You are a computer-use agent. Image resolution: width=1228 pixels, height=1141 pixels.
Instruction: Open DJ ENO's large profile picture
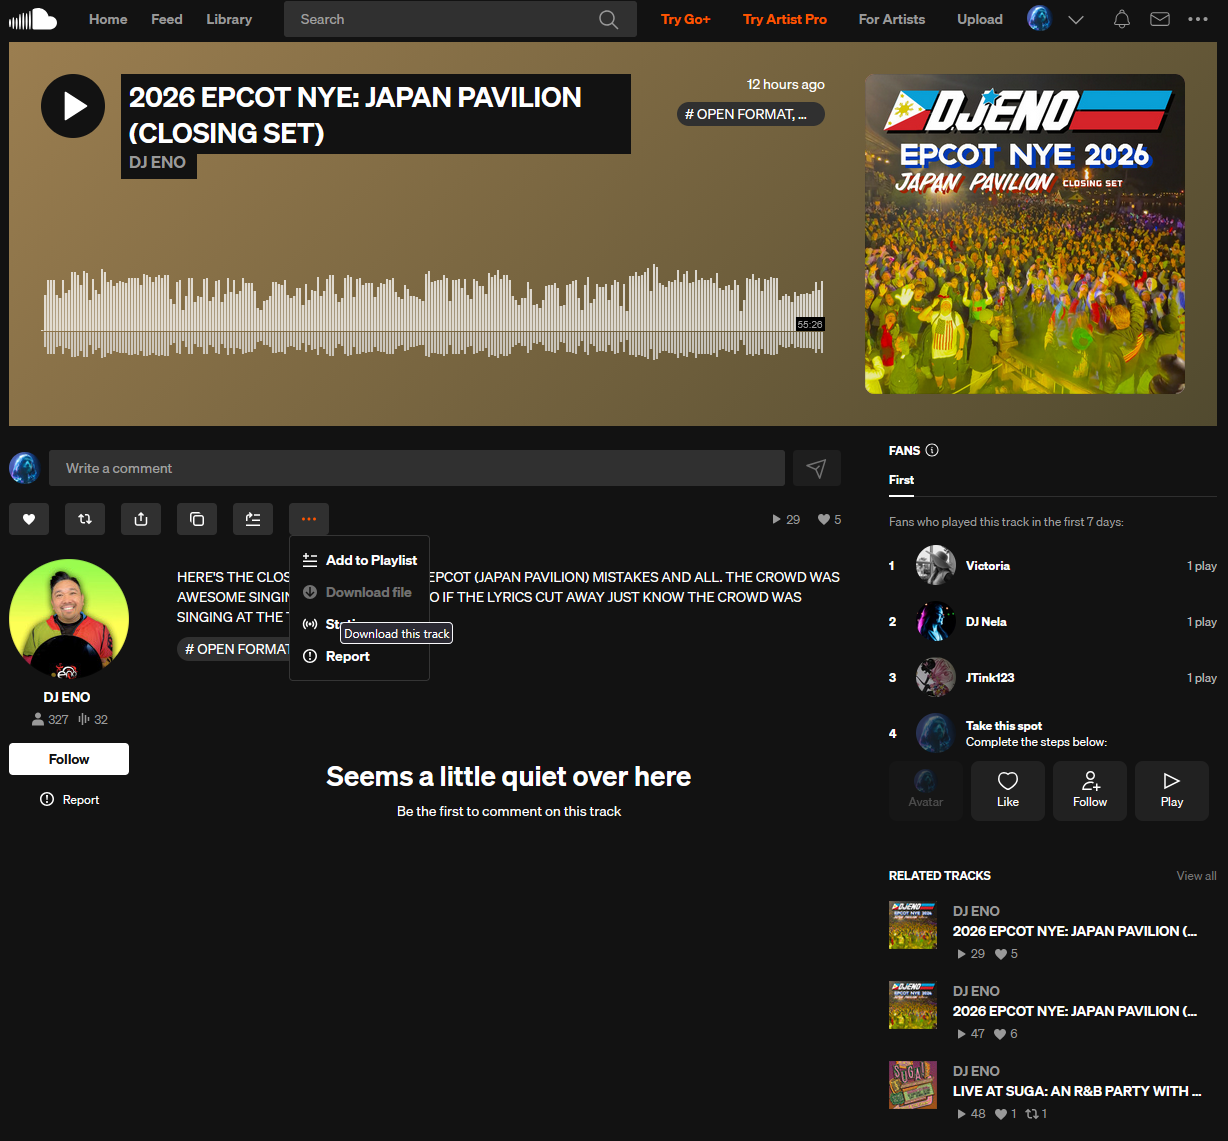pyautogui.click(x=69, y=619)
